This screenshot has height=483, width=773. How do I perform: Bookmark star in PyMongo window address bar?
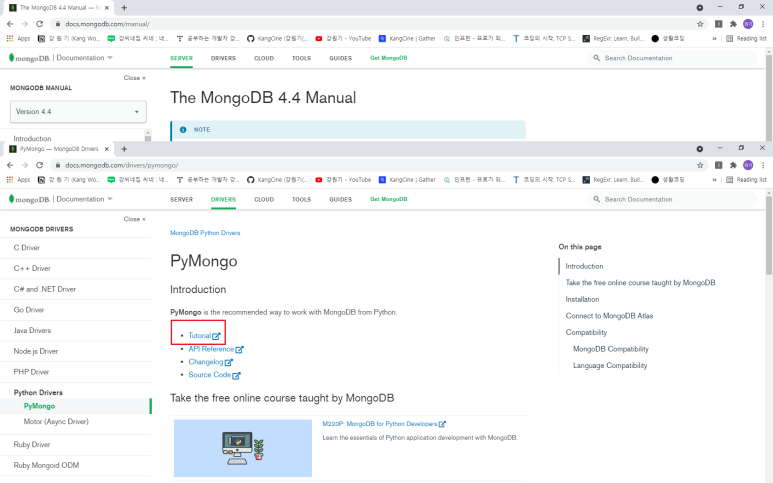point(700,165)
